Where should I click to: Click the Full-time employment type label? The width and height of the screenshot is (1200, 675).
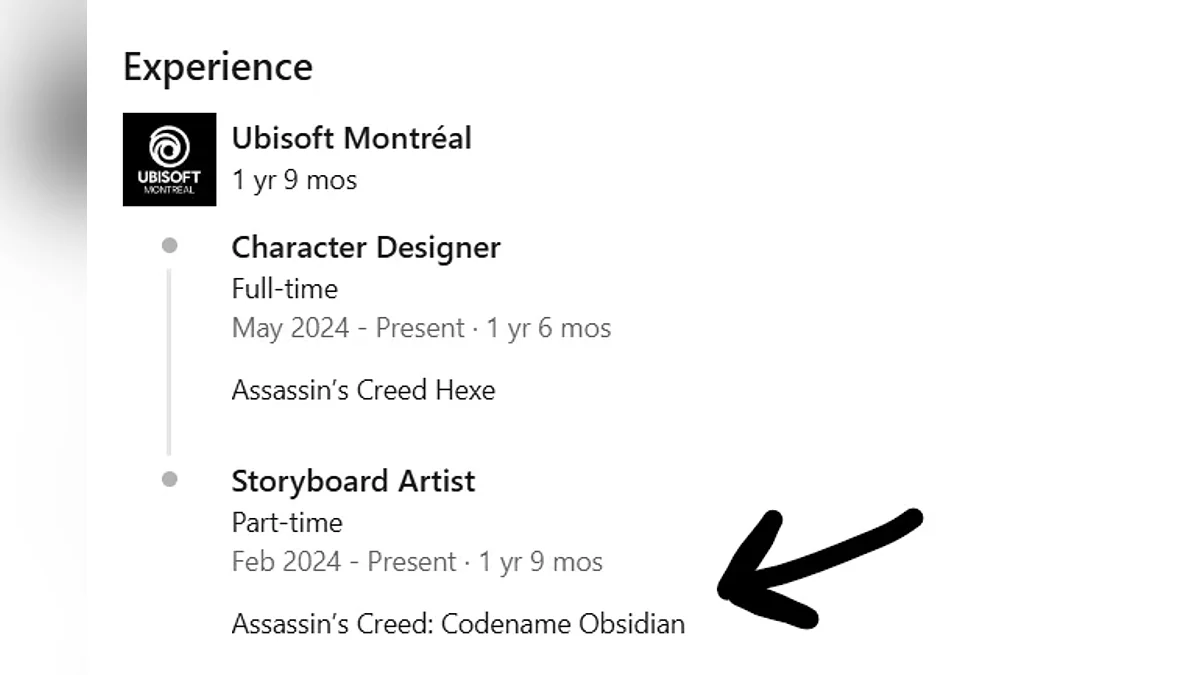tap(284, 289)
